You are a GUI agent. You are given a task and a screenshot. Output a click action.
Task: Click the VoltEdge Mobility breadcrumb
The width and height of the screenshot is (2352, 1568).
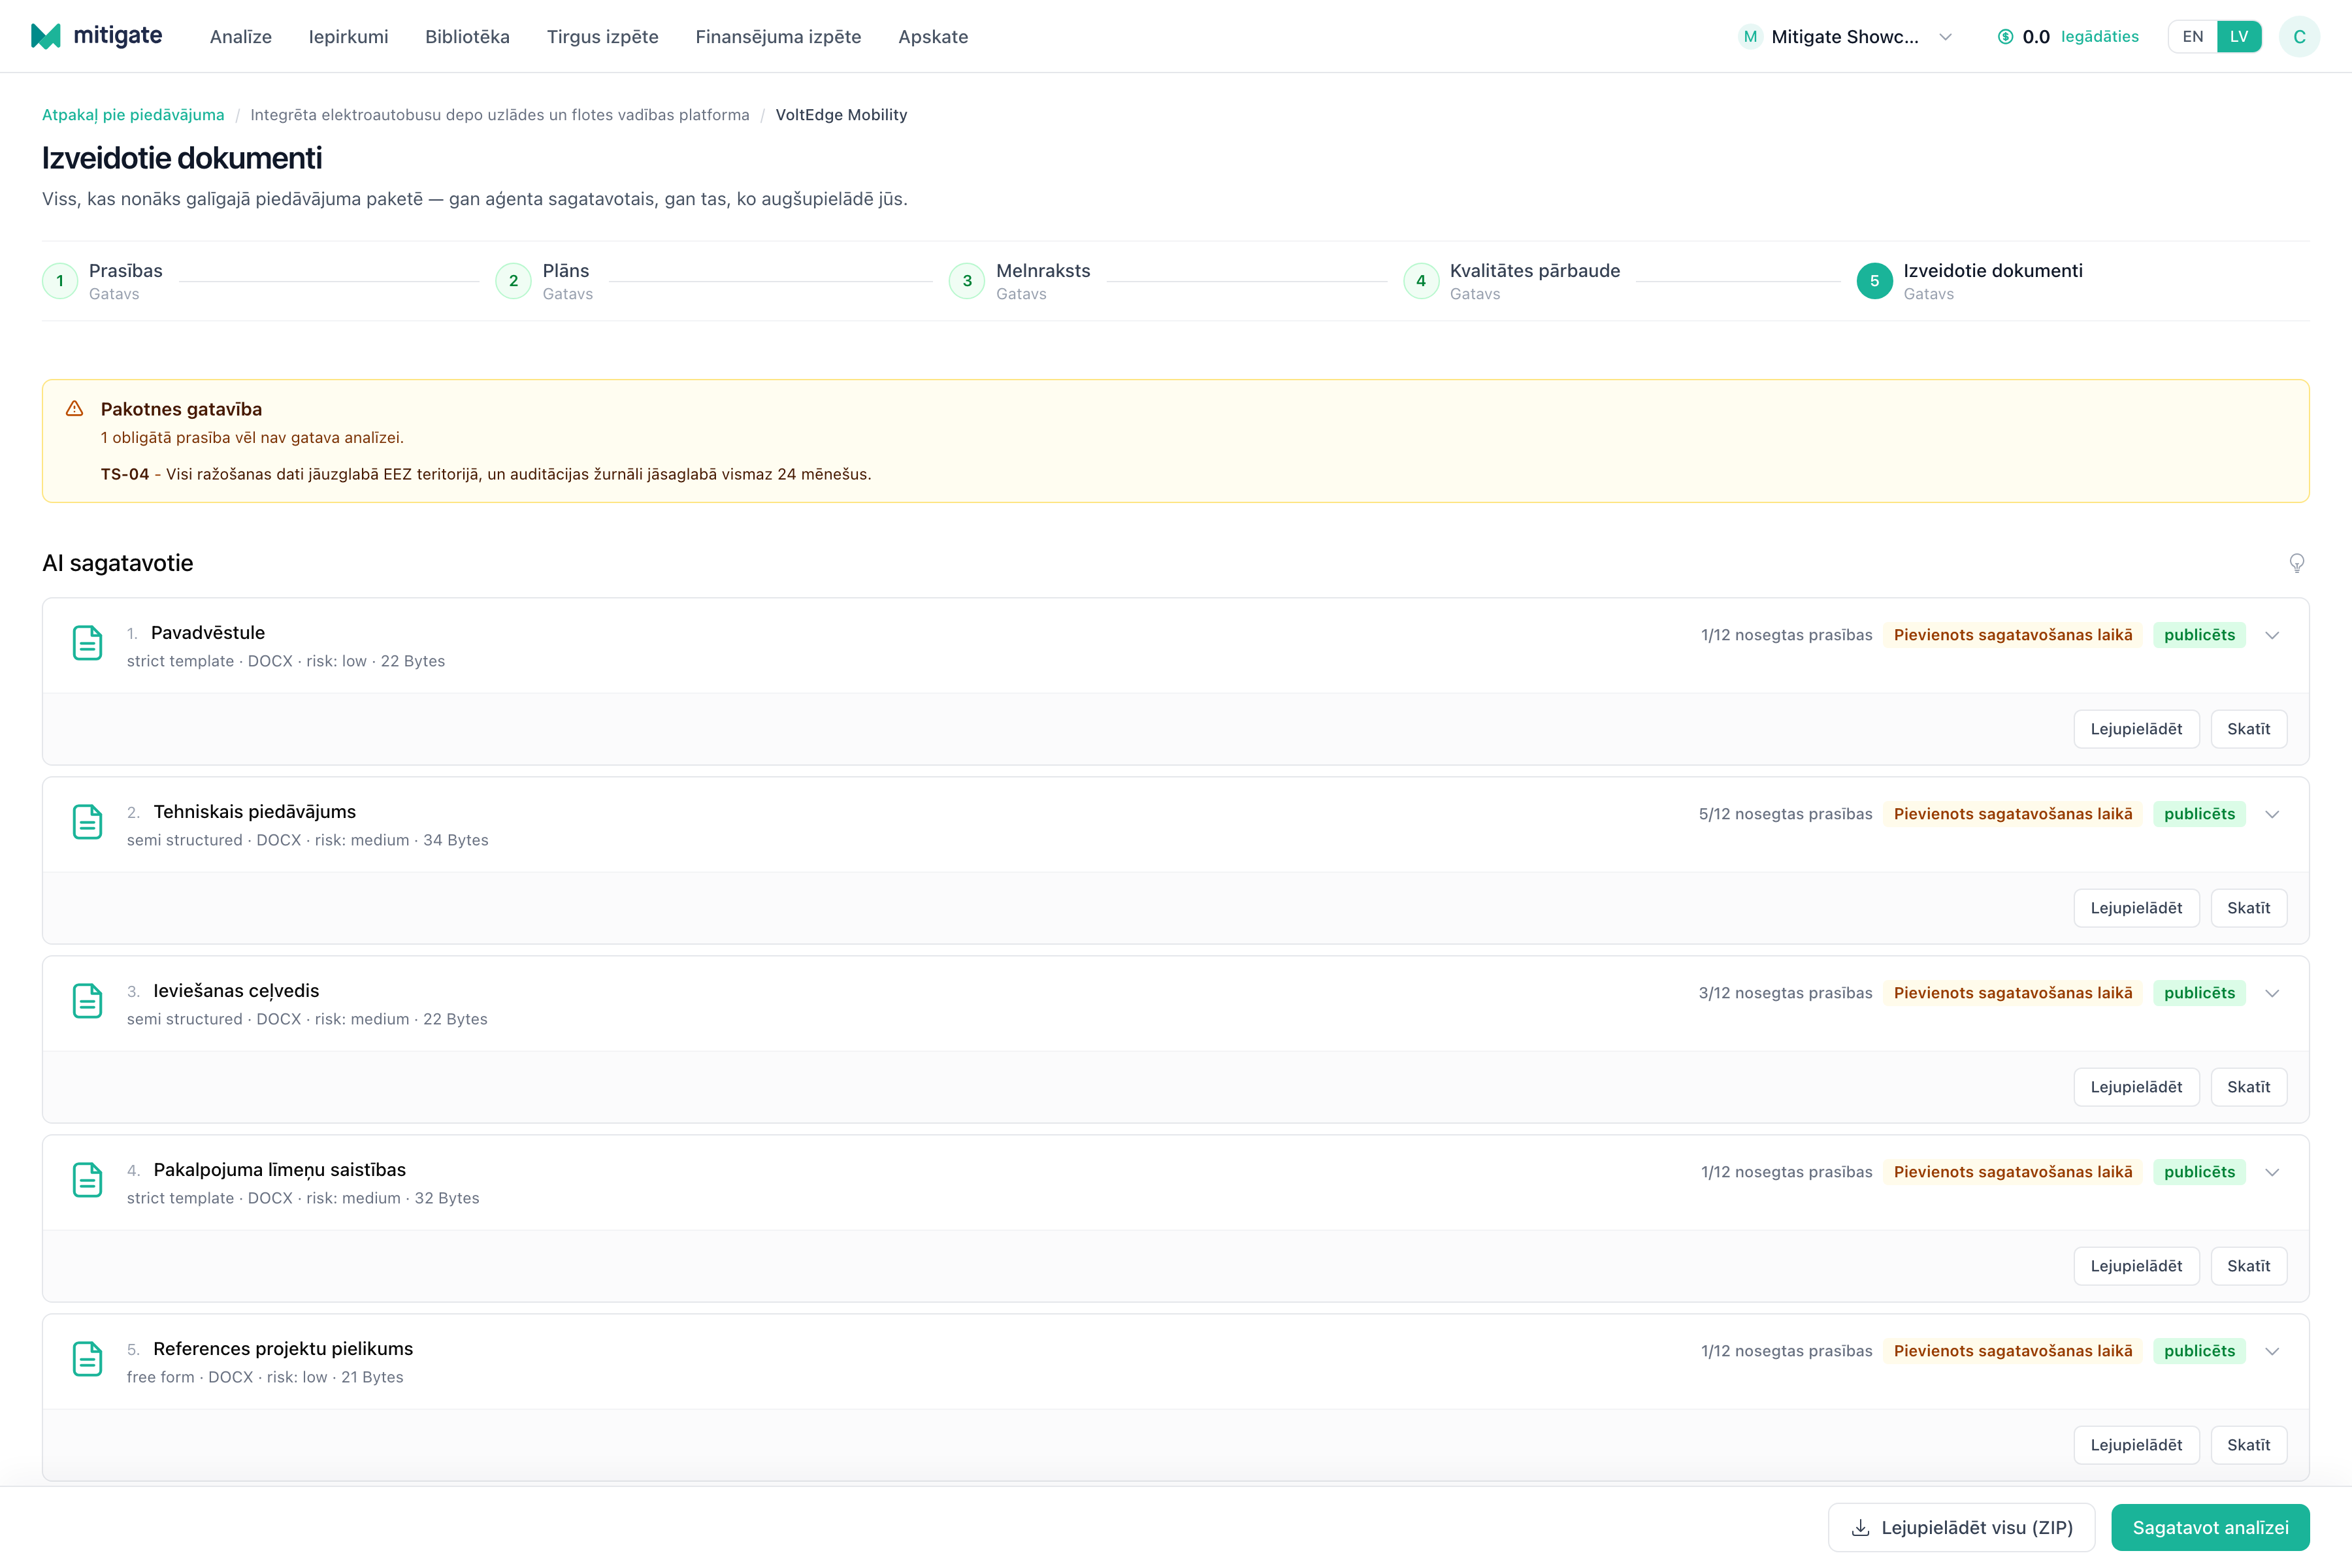pyautogui.click(x=841, y=115)
